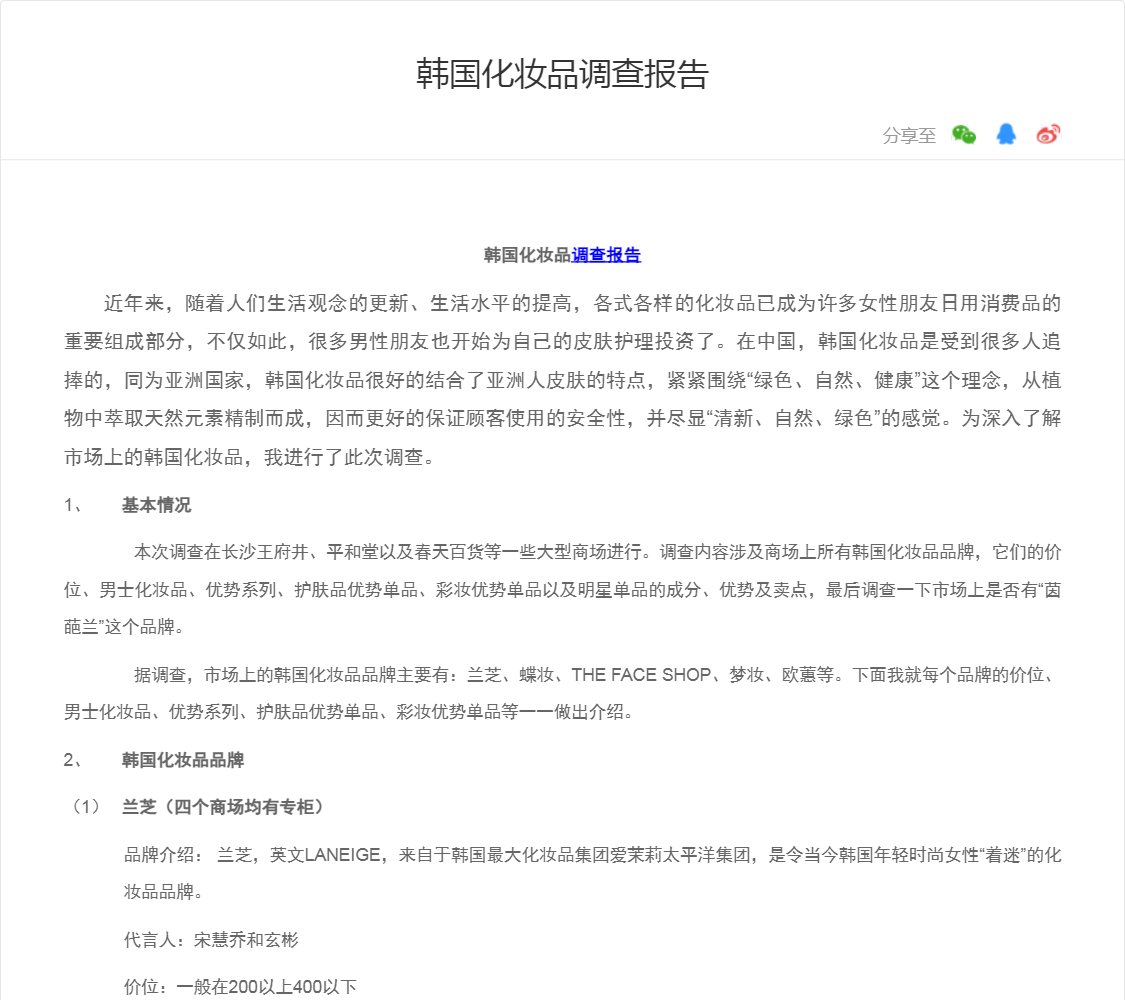Click the THE FACE SHOP brand text
The image size is (1125, 1000).
(641, 674)
